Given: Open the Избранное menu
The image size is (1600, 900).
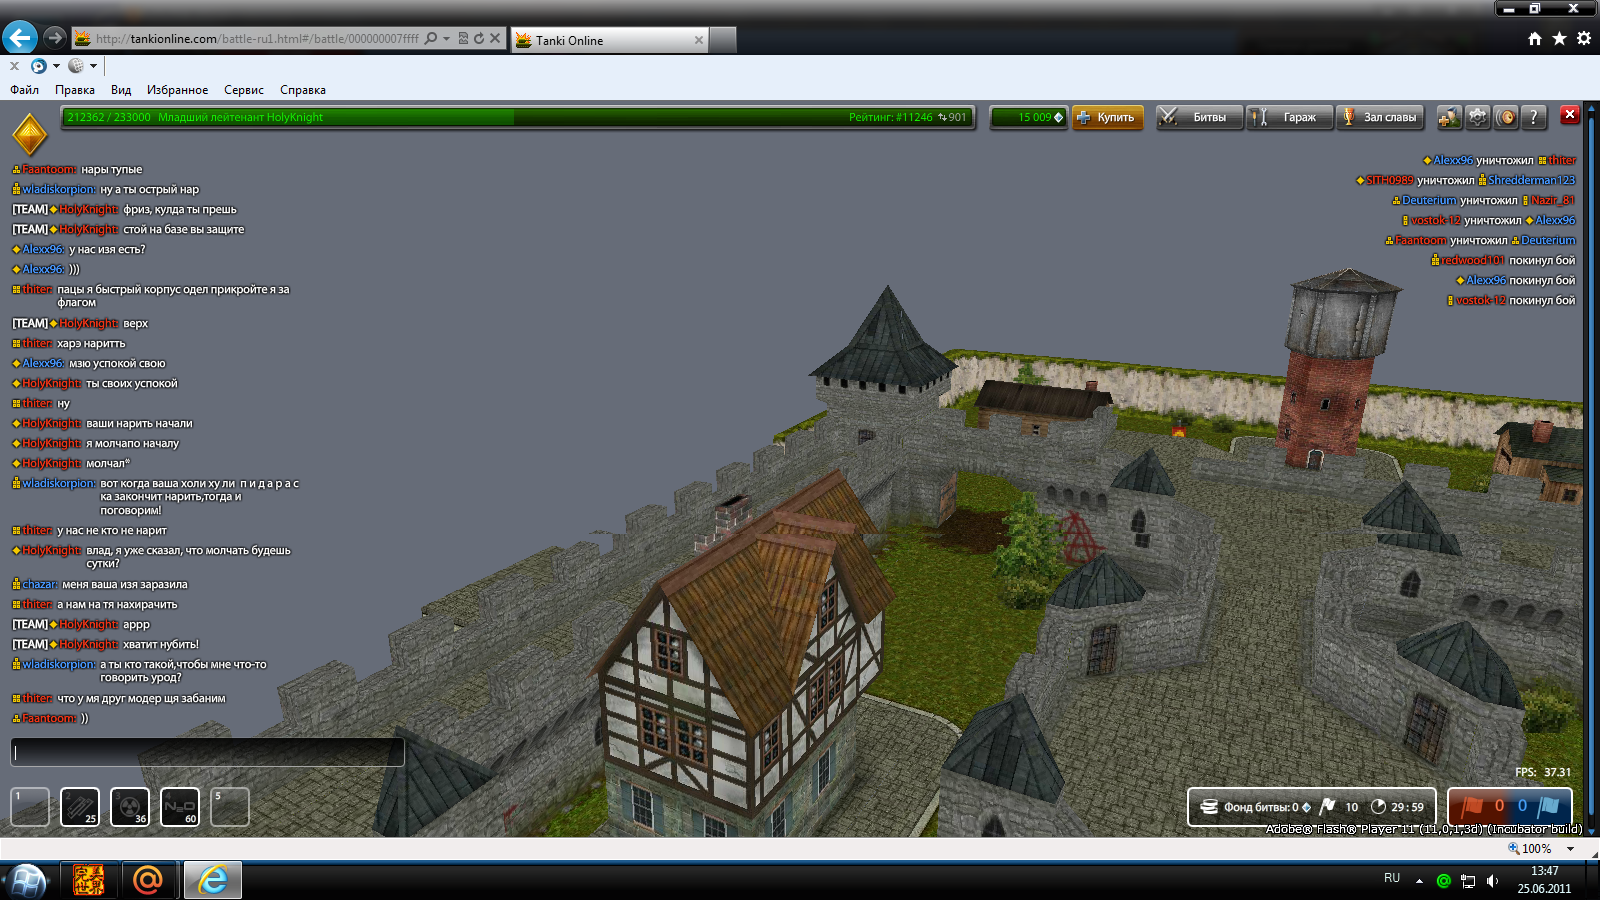Looking at the screenshot, I should 178,90.
